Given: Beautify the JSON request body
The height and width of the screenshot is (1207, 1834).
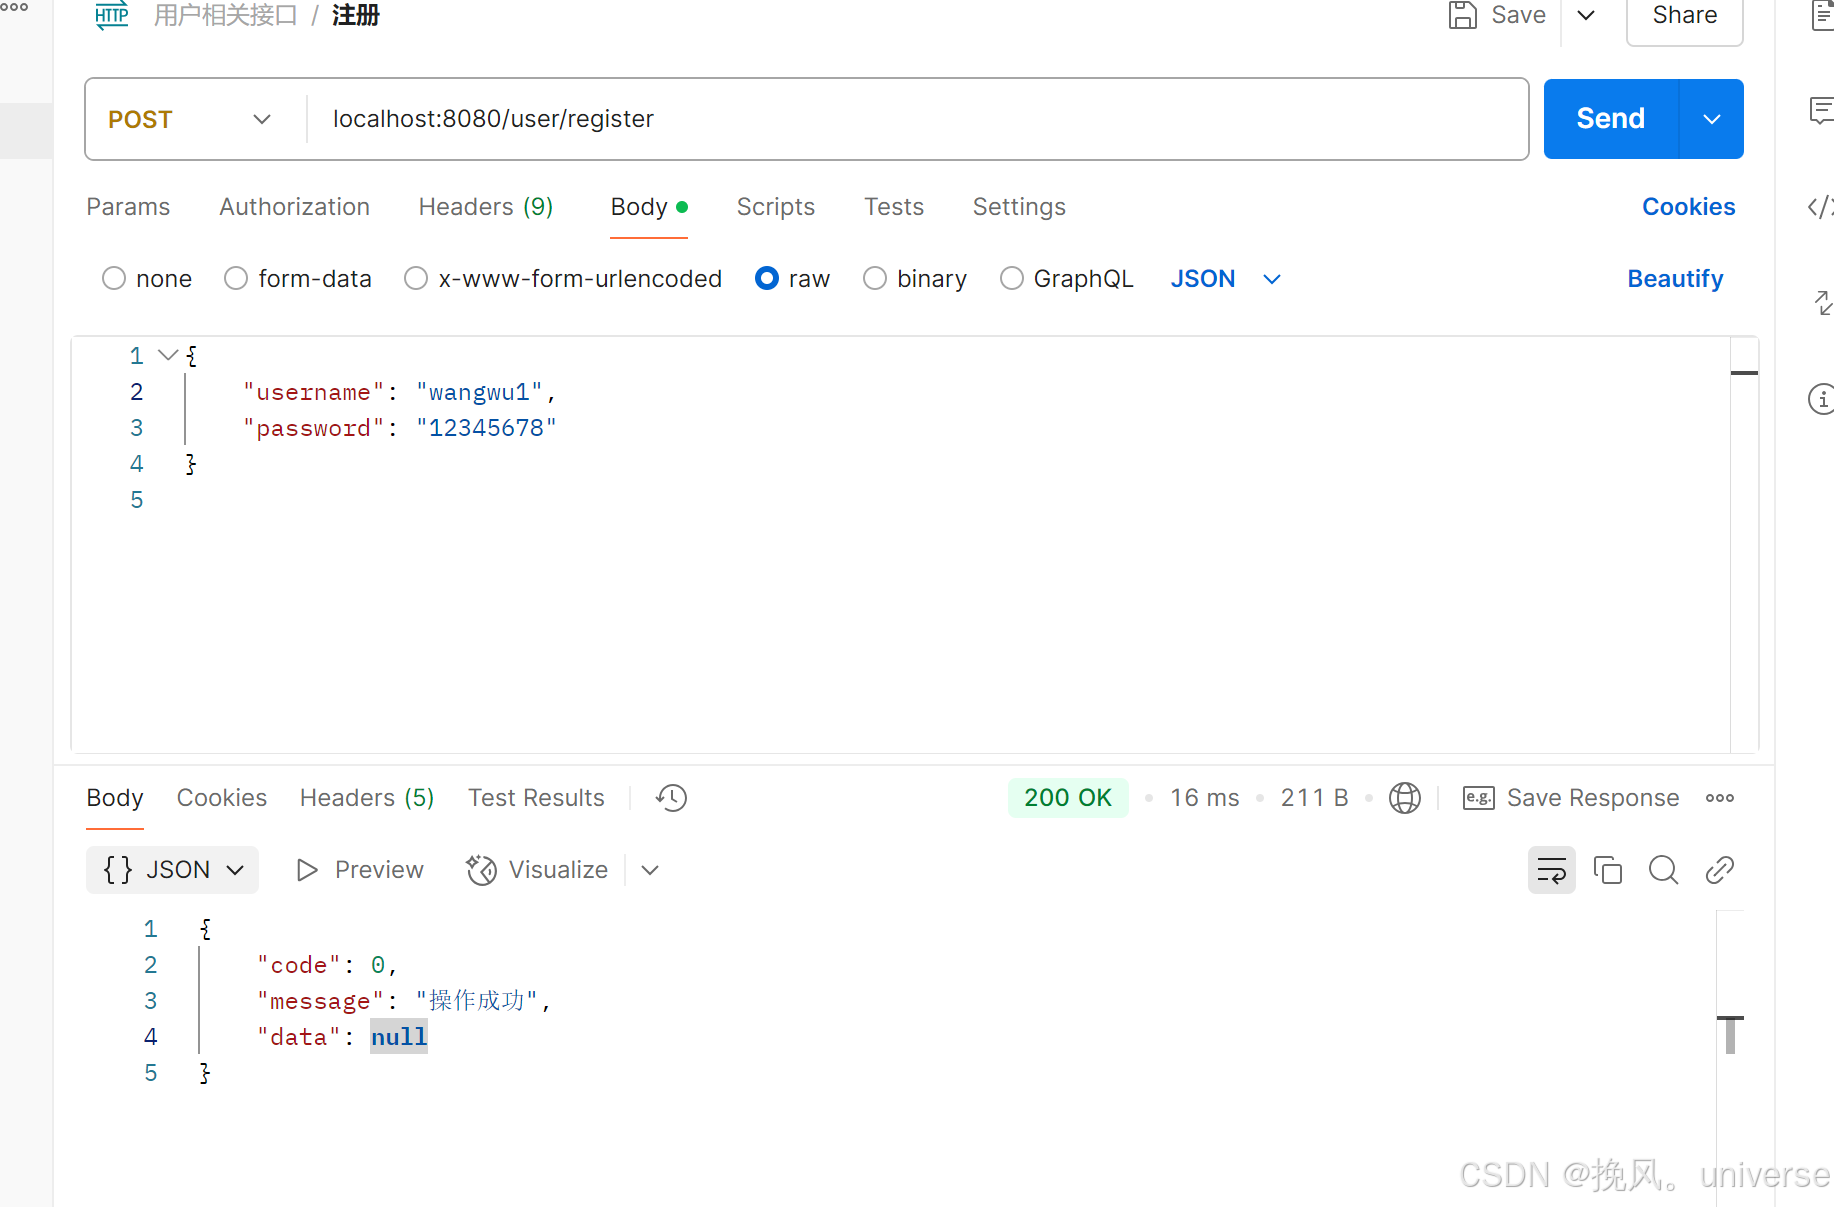Looking at the screenshot, I should [x=1675, y=278].
